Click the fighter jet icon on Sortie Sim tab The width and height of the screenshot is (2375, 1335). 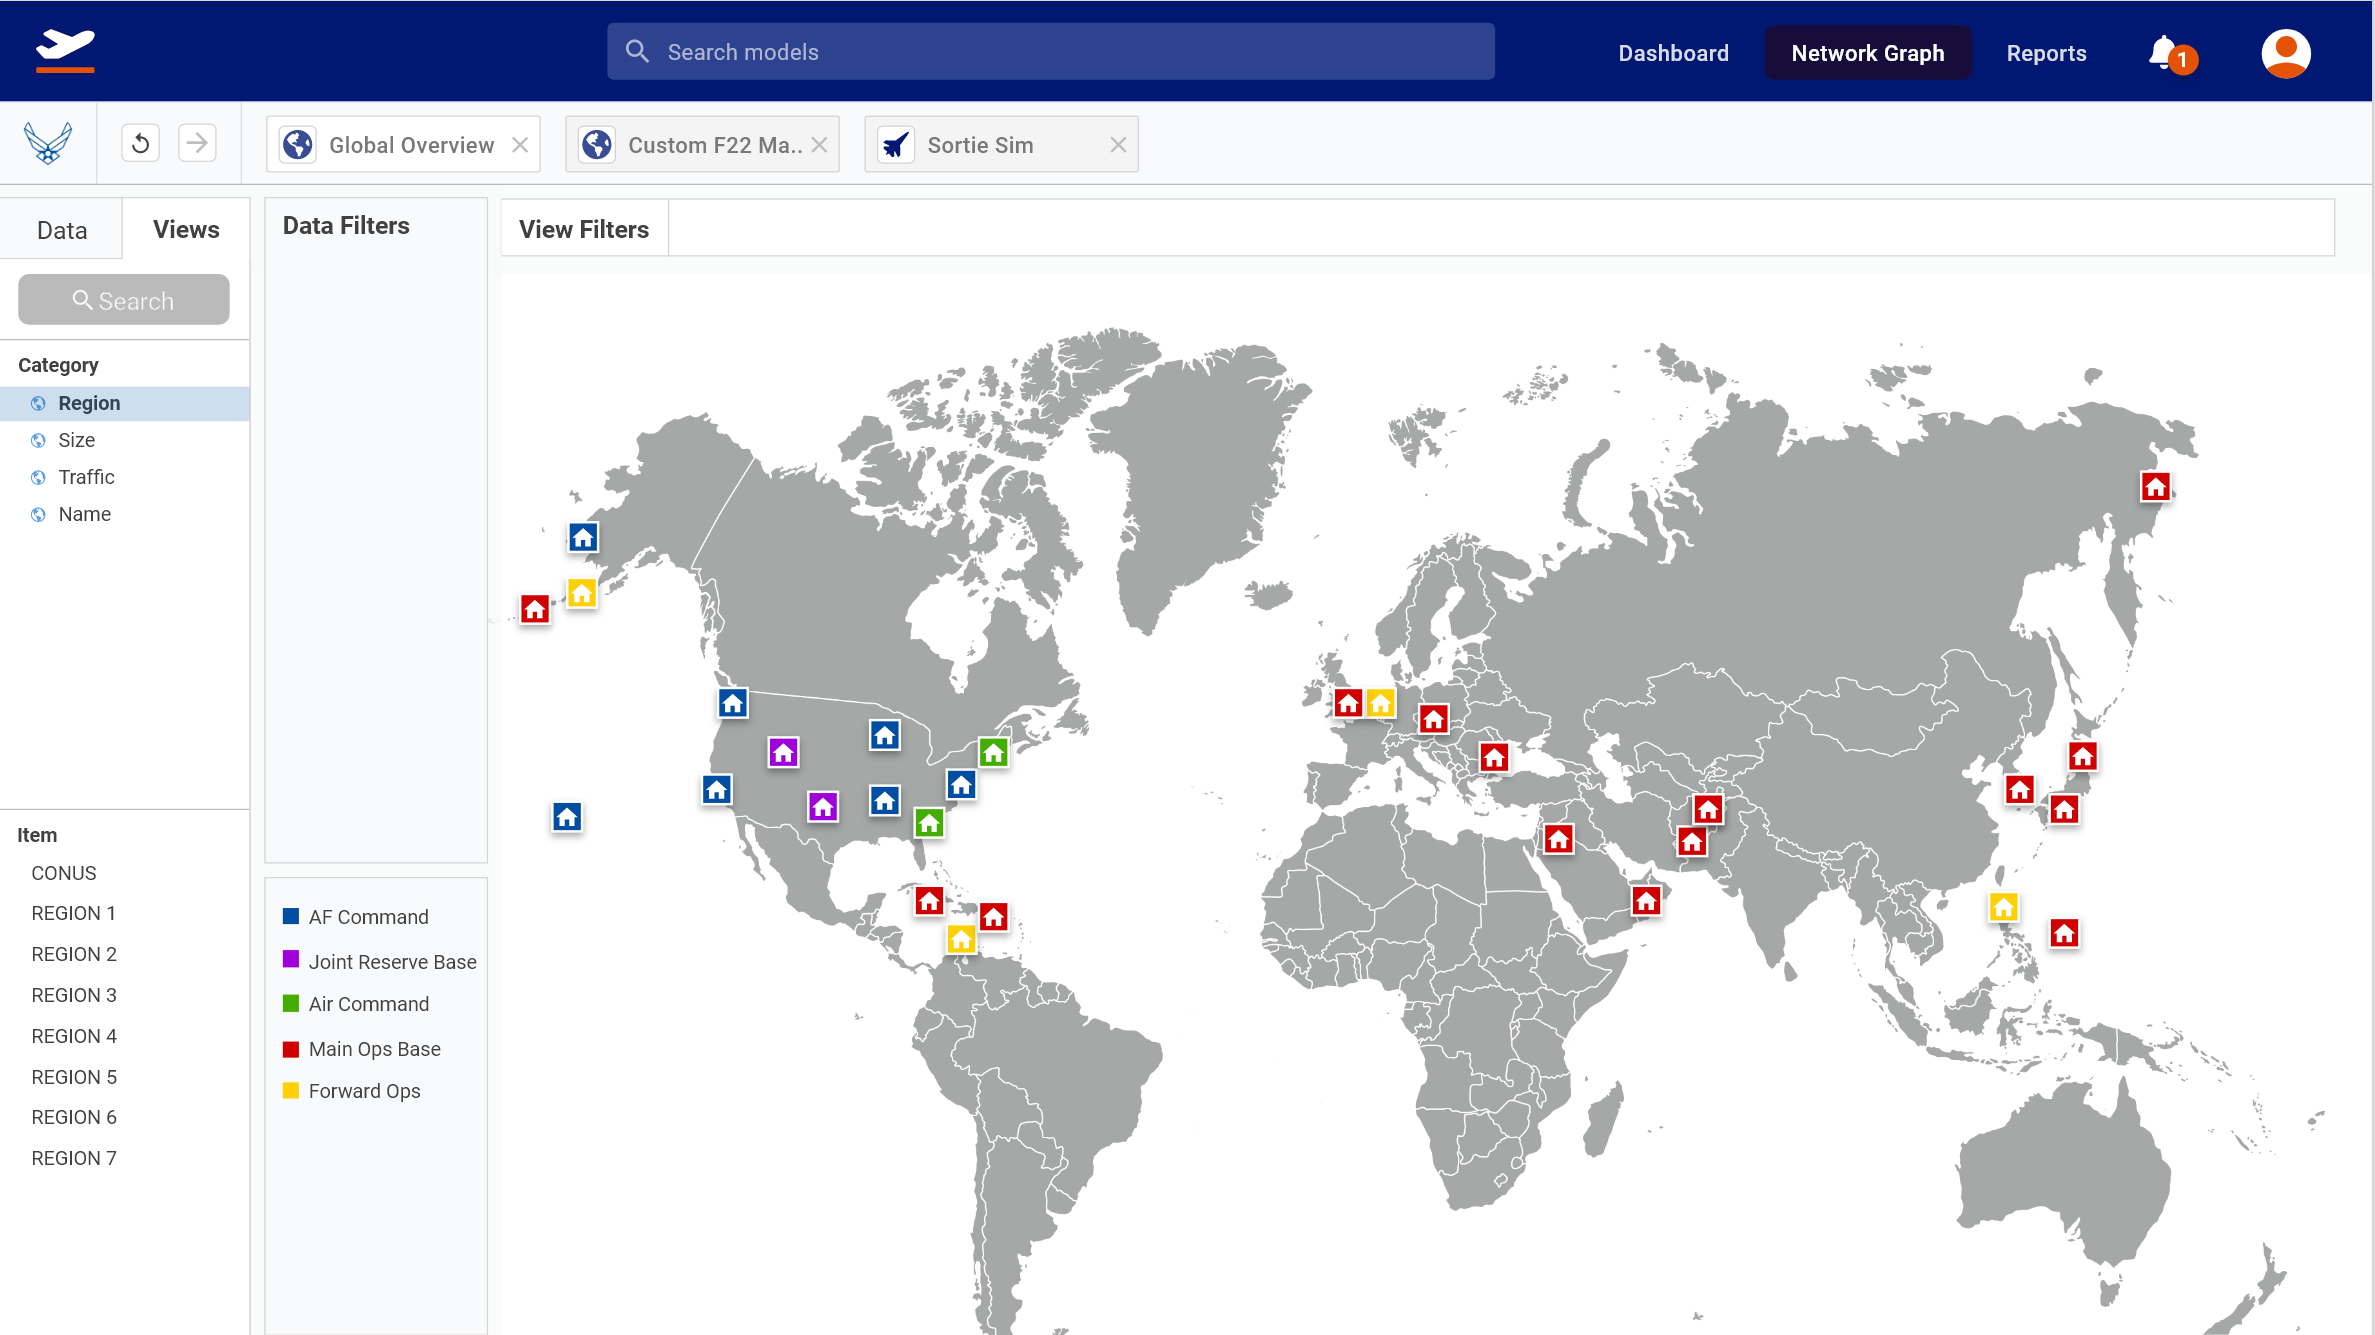click(896, 145)
